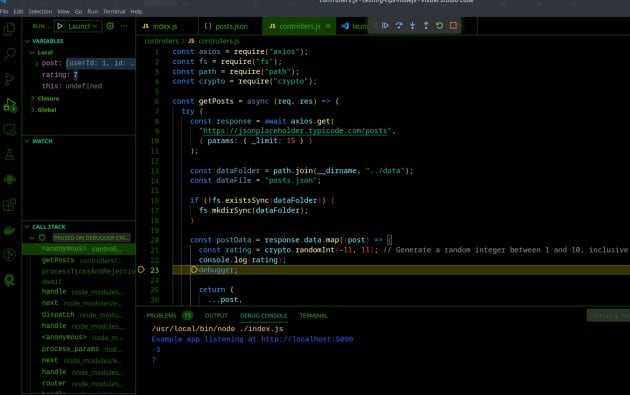Stop the debugging session
The image size is (630, 395).
click(453, 26)
